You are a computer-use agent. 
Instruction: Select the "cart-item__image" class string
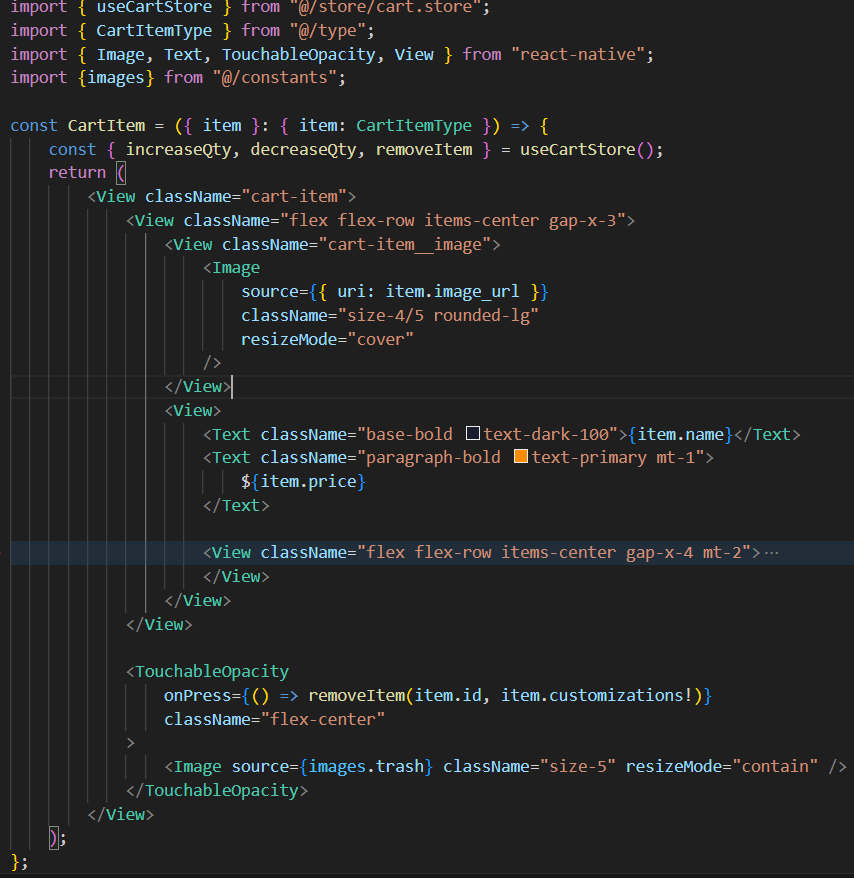coord(404,245)
